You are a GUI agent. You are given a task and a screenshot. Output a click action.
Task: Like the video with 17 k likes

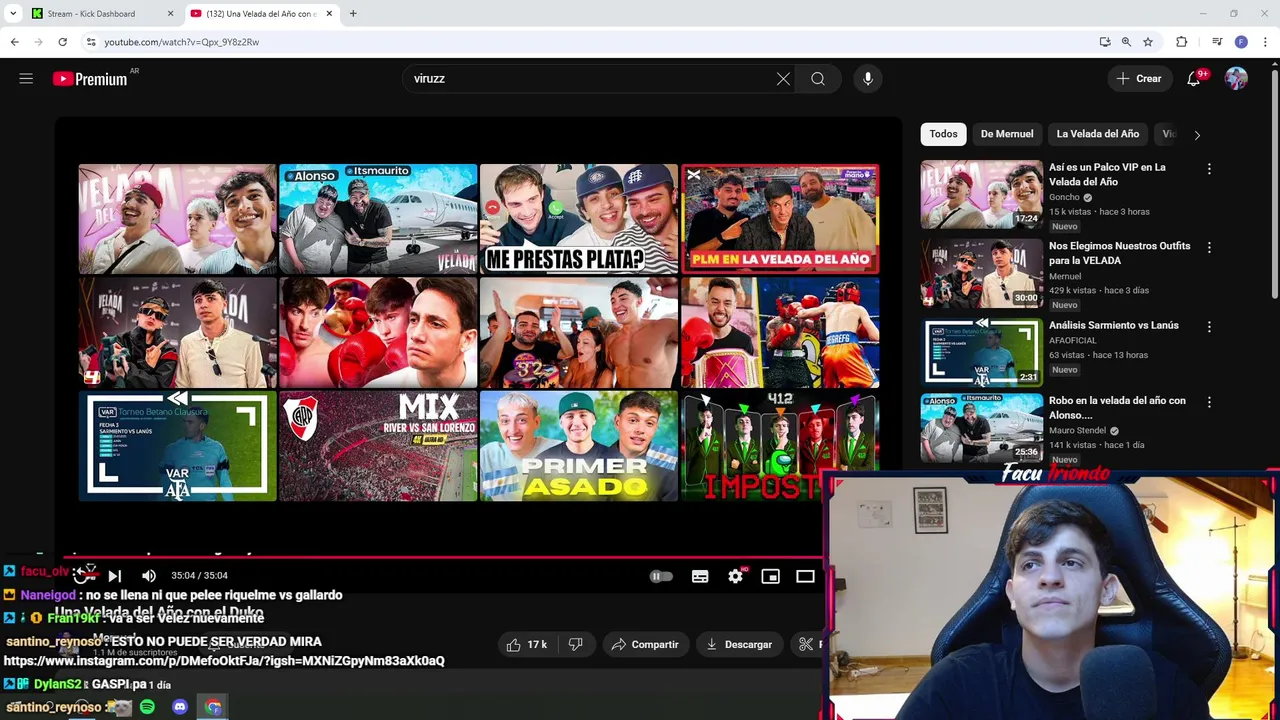pyautogui.click(x=527, y=645)
